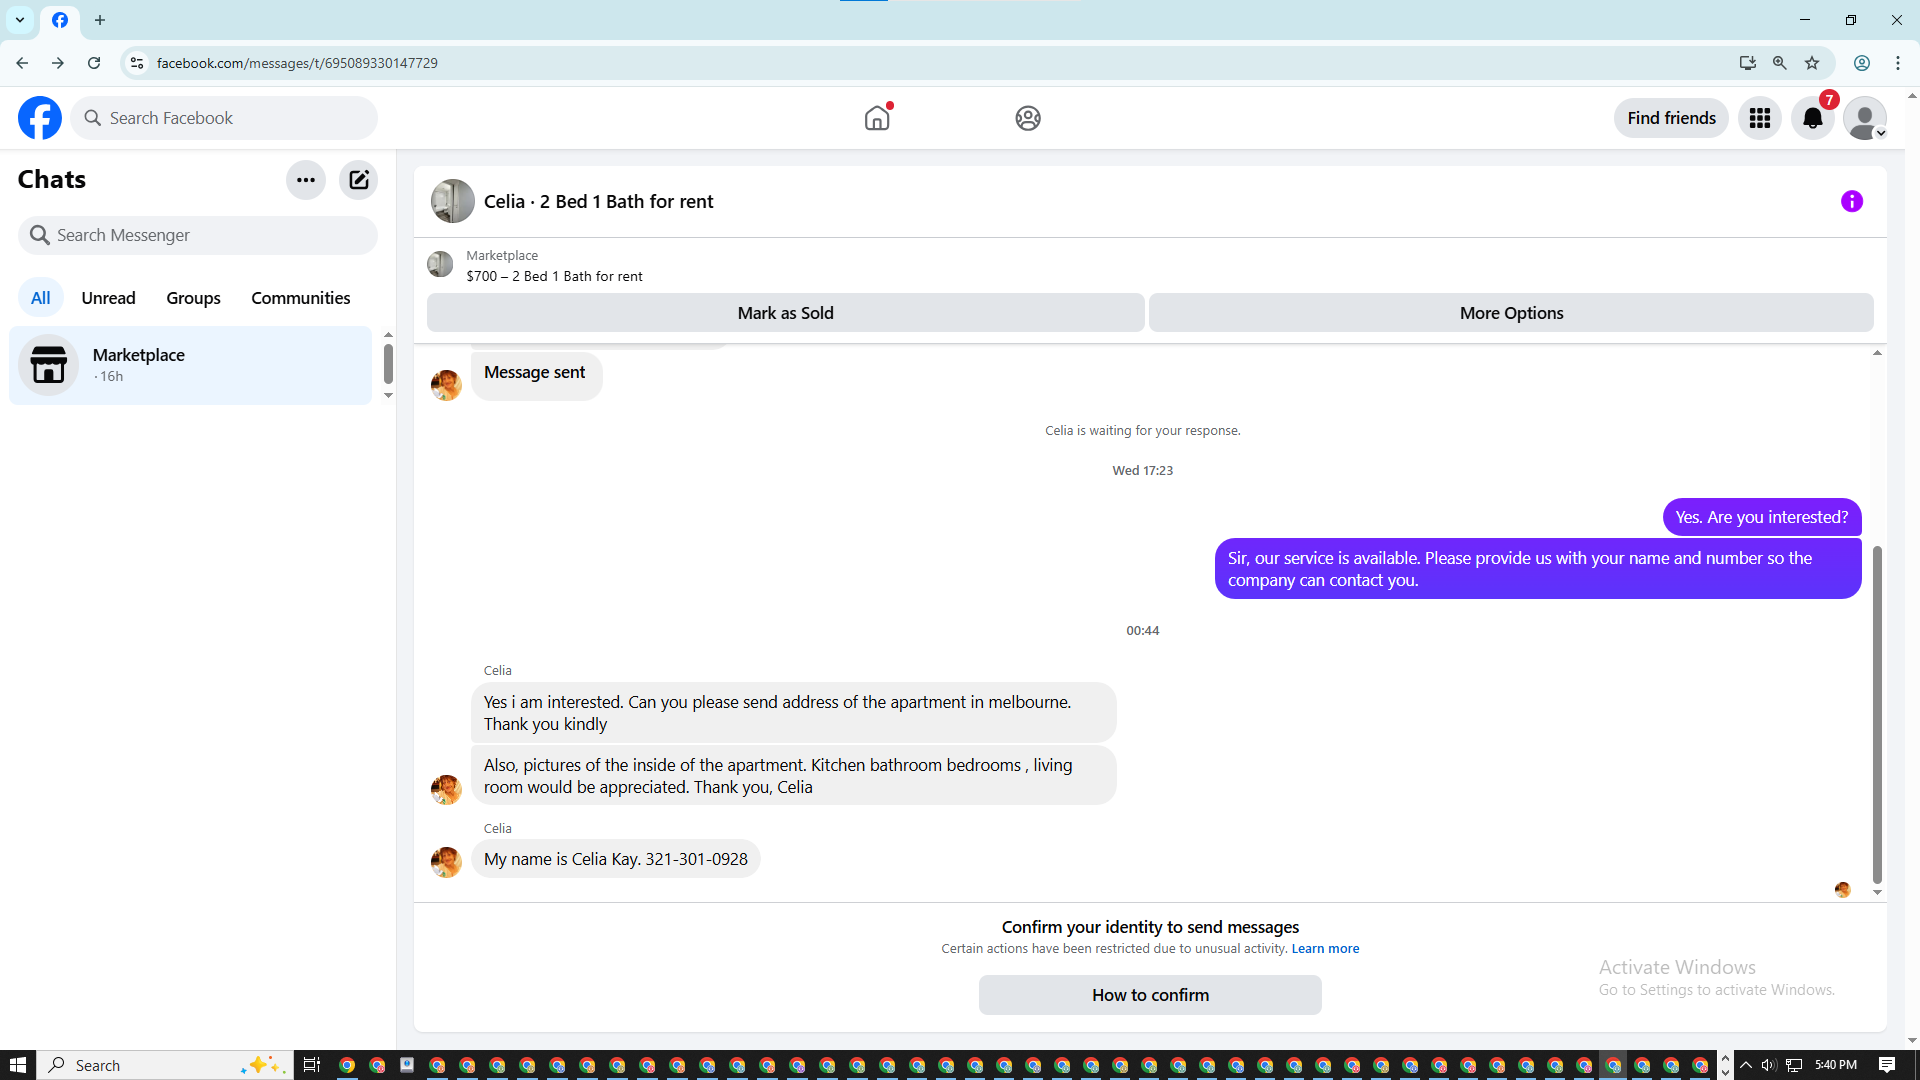The image size is (1920, 1080).
Task: Open the Facebook logo home link
Action: point(40,118)
